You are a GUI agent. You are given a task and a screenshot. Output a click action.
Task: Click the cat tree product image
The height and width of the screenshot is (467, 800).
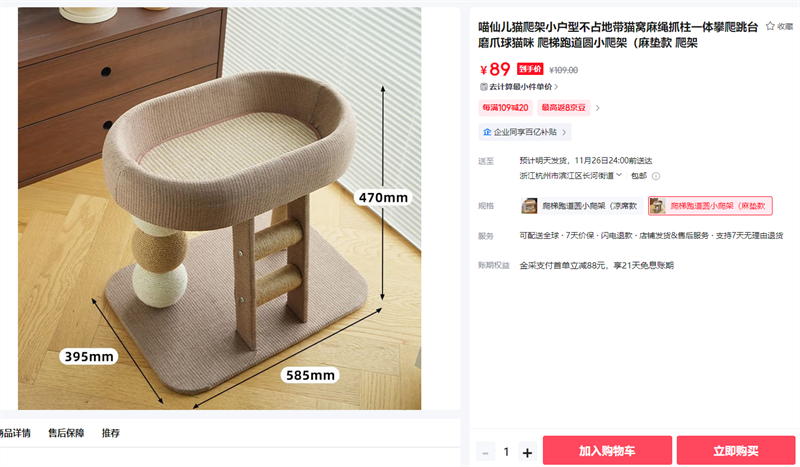(219, 208)
